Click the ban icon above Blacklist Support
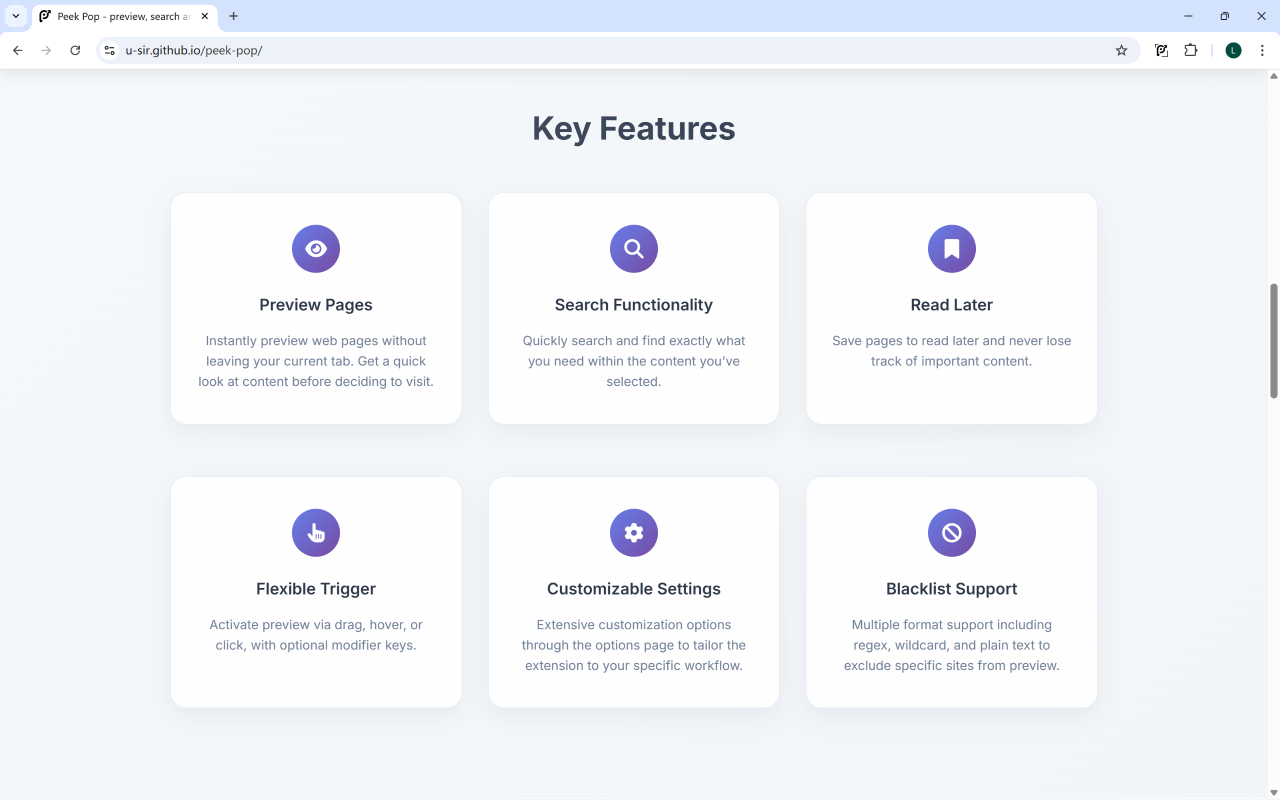The image size is (1280, 800). click(x=952, y=533)
